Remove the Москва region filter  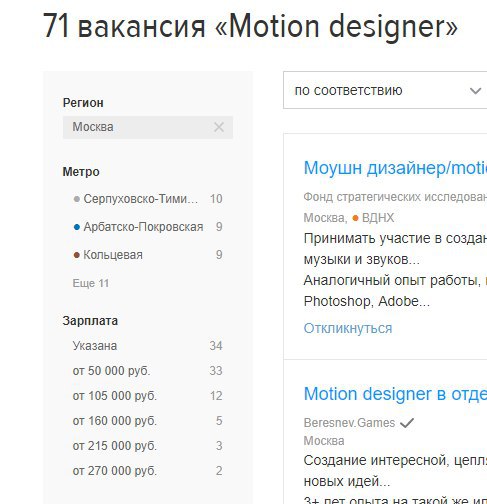[219, 127]
